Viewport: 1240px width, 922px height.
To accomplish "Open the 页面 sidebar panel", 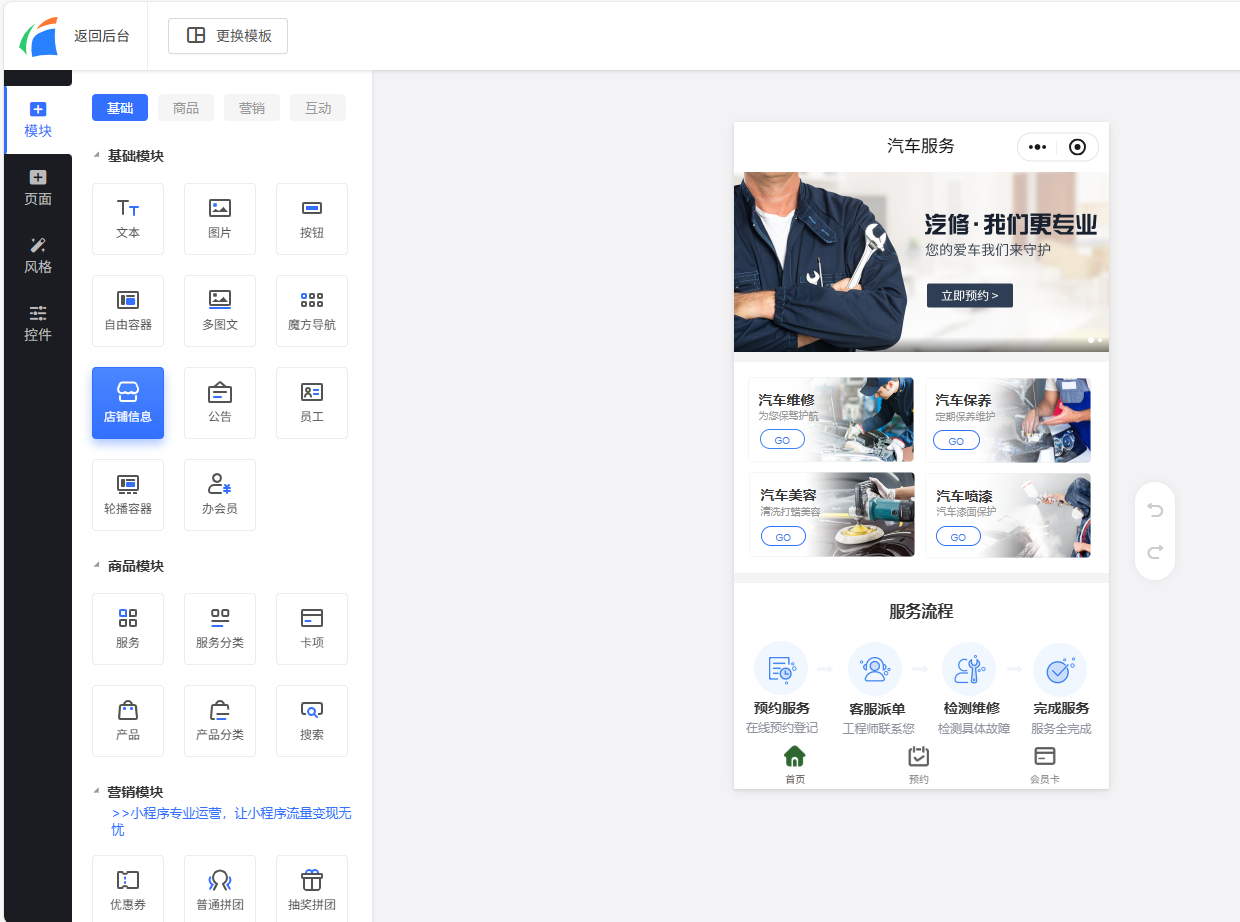I will [x=38, y=188].
